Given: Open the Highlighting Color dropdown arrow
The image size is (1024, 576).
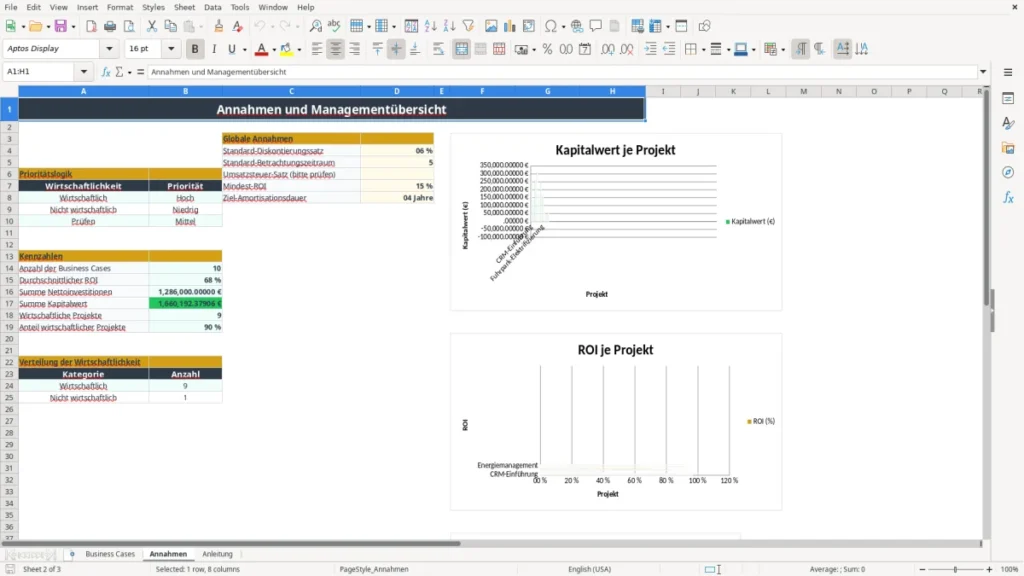Looking at the screenshot, I should [x=299, y=50].
